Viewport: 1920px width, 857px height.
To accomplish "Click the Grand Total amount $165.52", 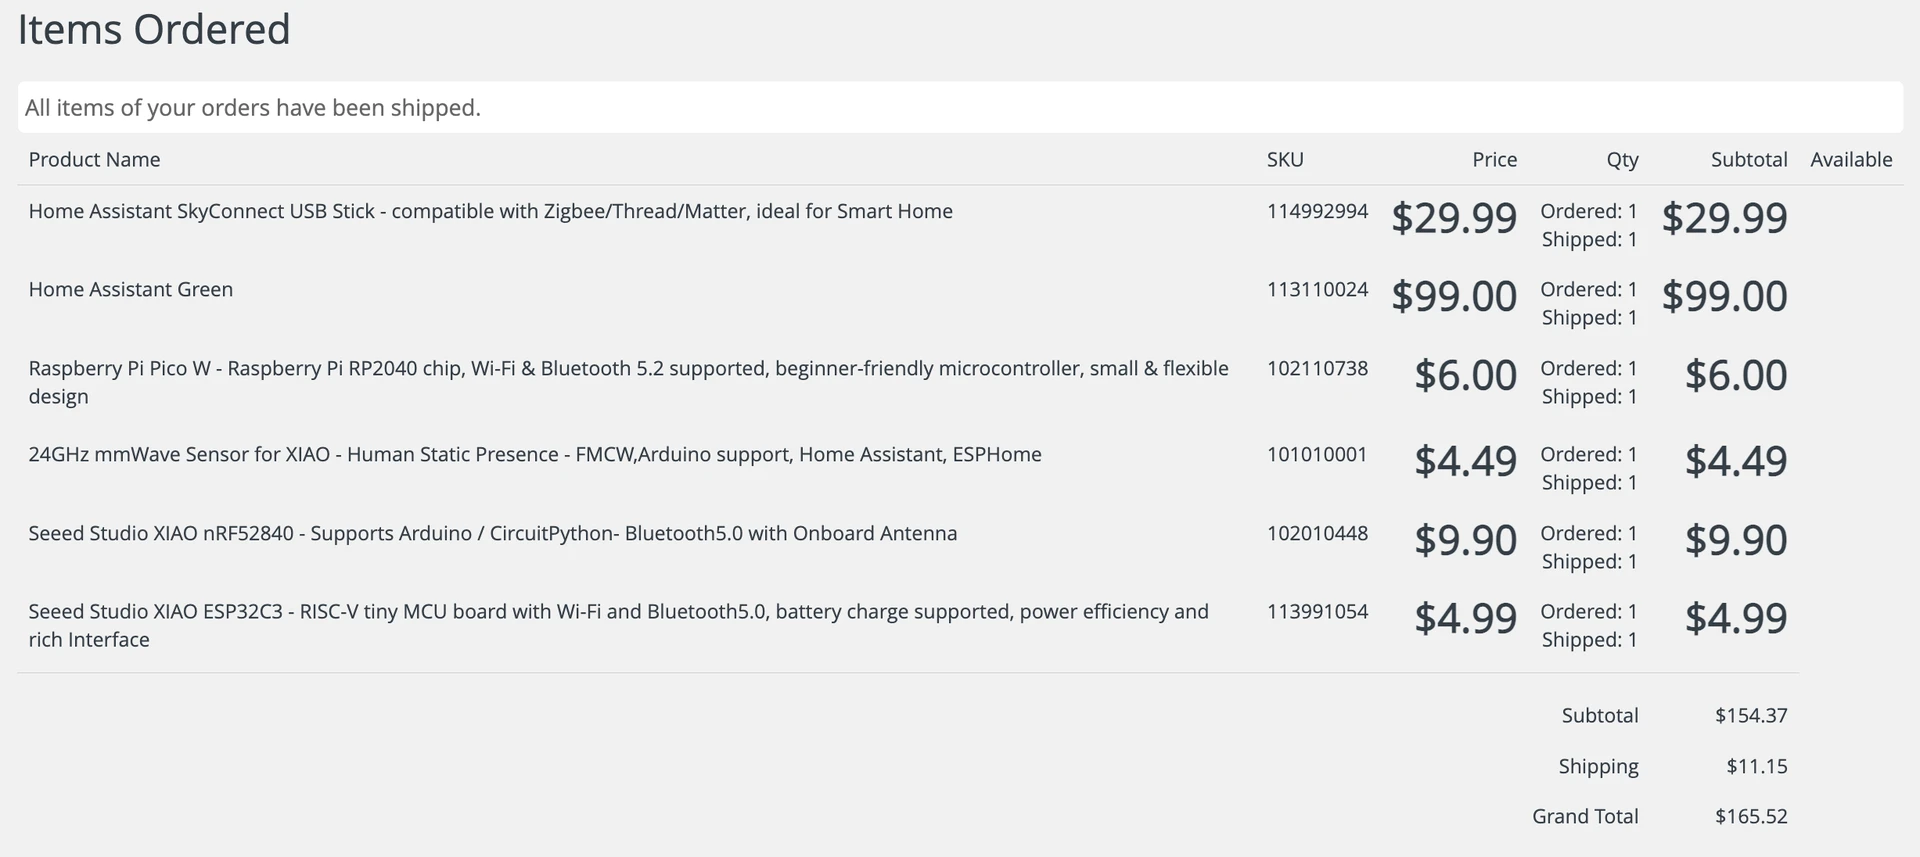I will coord(1750,816).
